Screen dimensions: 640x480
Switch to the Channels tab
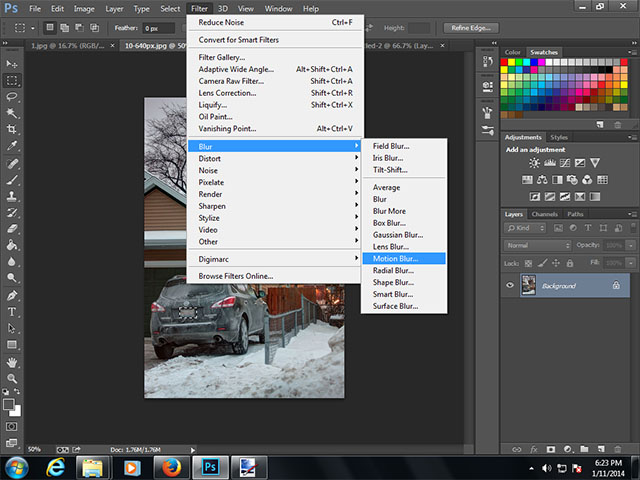tap(544, 214)
